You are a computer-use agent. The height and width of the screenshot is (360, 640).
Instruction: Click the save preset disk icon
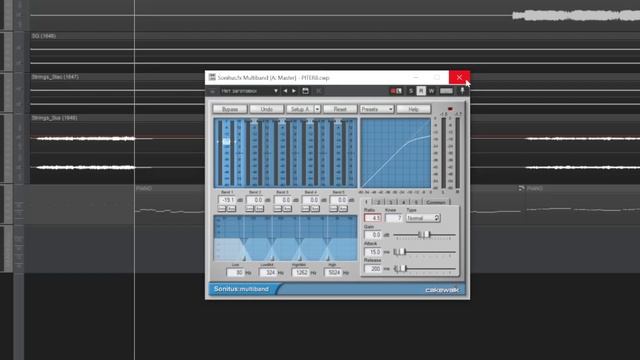[x=305, y=91]
